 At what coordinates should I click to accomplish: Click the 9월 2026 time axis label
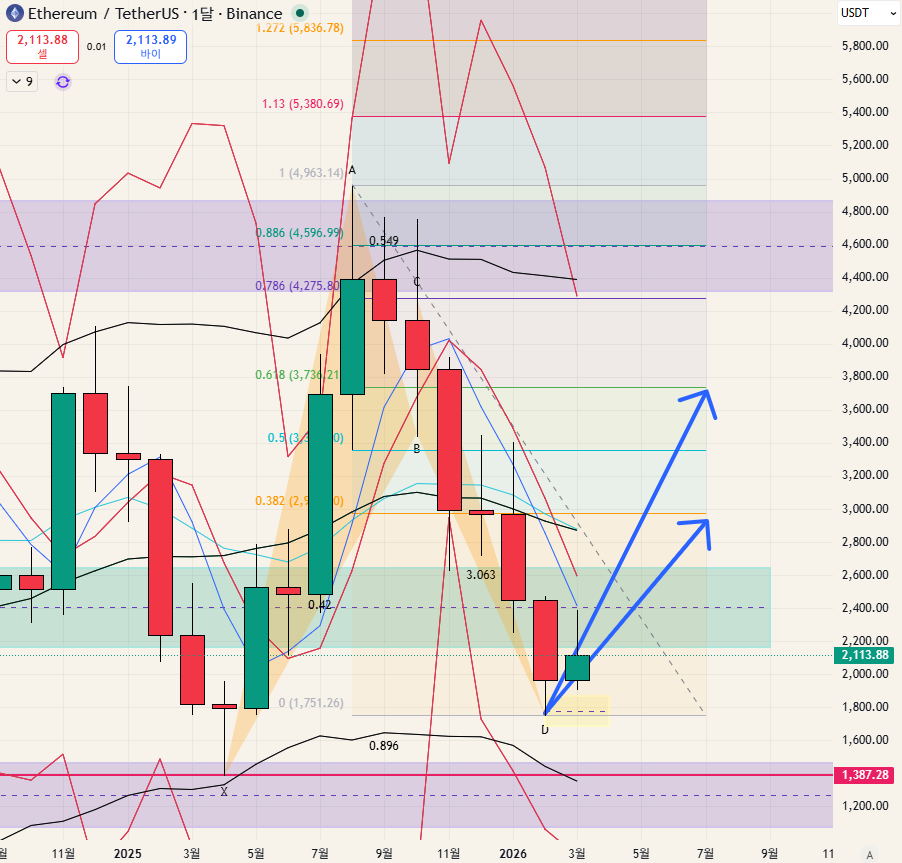click(x=770, y=854)
